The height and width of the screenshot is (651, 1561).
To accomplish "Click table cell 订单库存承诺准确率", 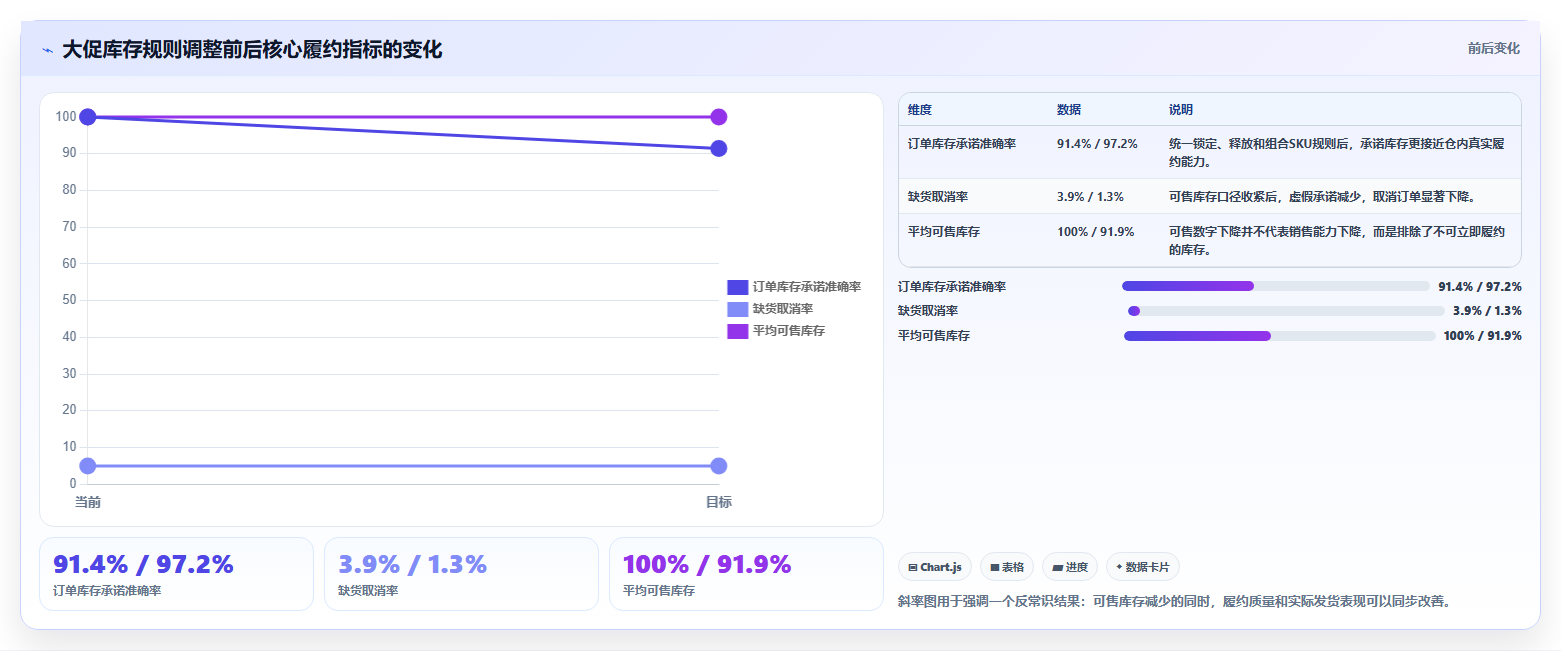I will click(962, 144).
